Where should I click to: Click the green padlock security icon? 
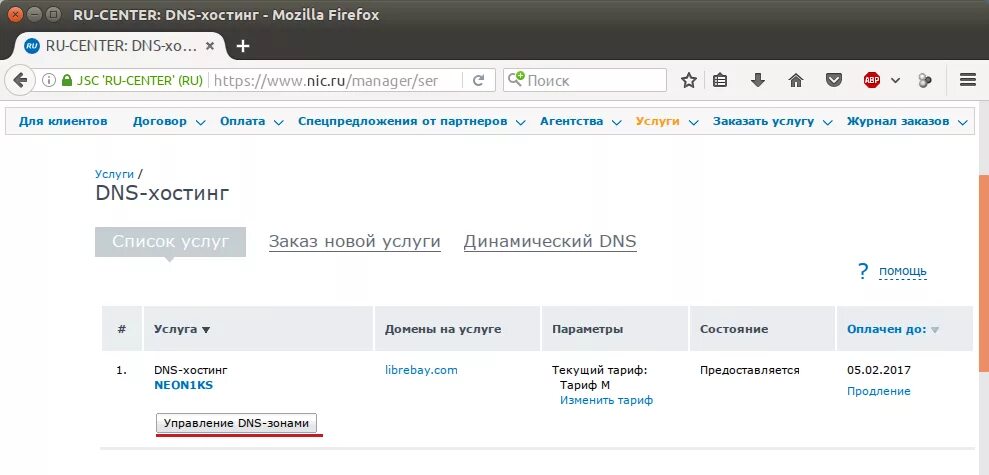(66, 80)
